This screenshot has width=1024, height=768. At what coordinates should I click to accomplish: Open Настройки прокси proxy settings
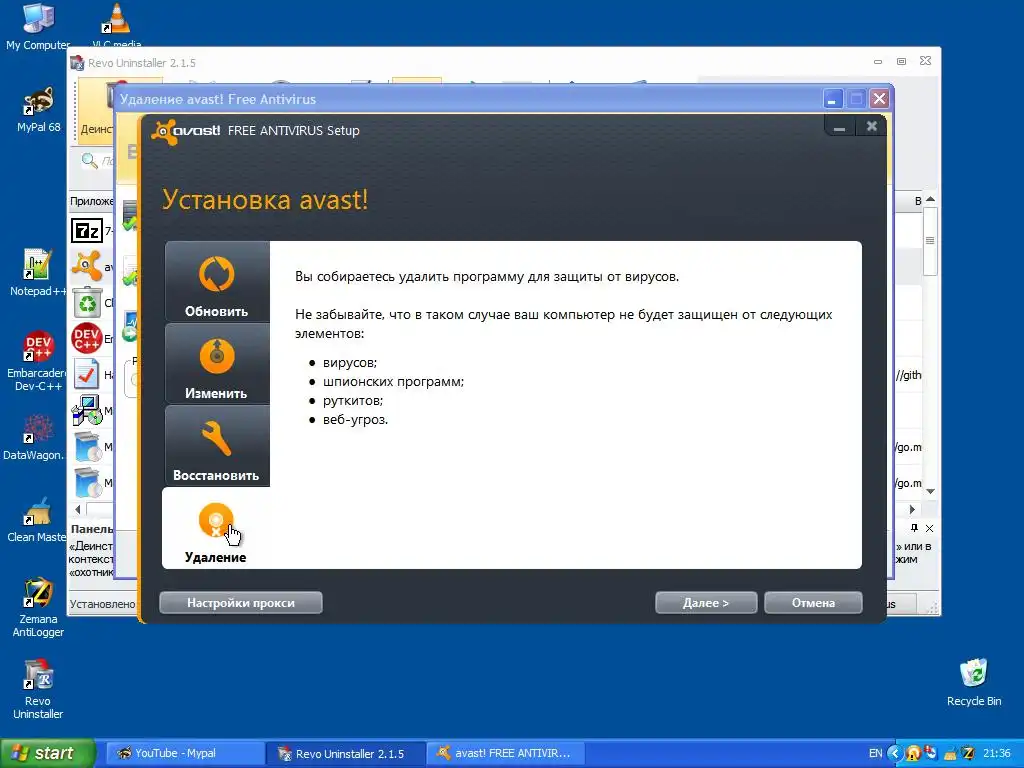[x=241, y=603]
